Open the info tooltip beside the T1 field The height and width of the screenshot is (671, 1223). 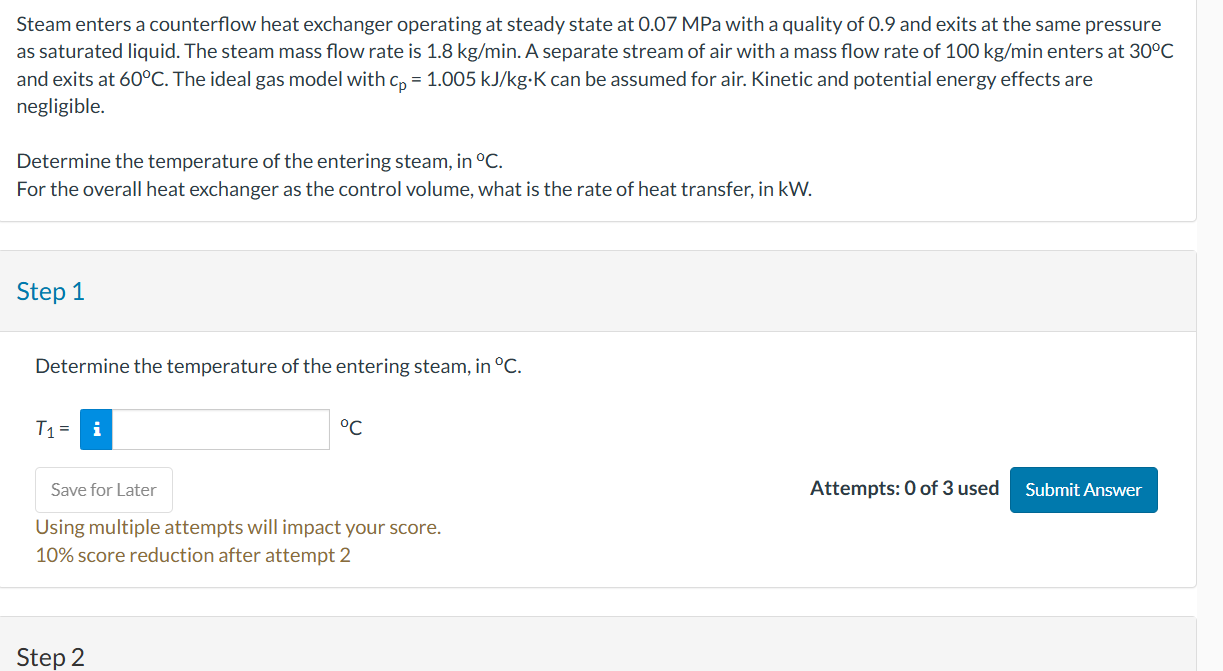[x=96, y=428]
